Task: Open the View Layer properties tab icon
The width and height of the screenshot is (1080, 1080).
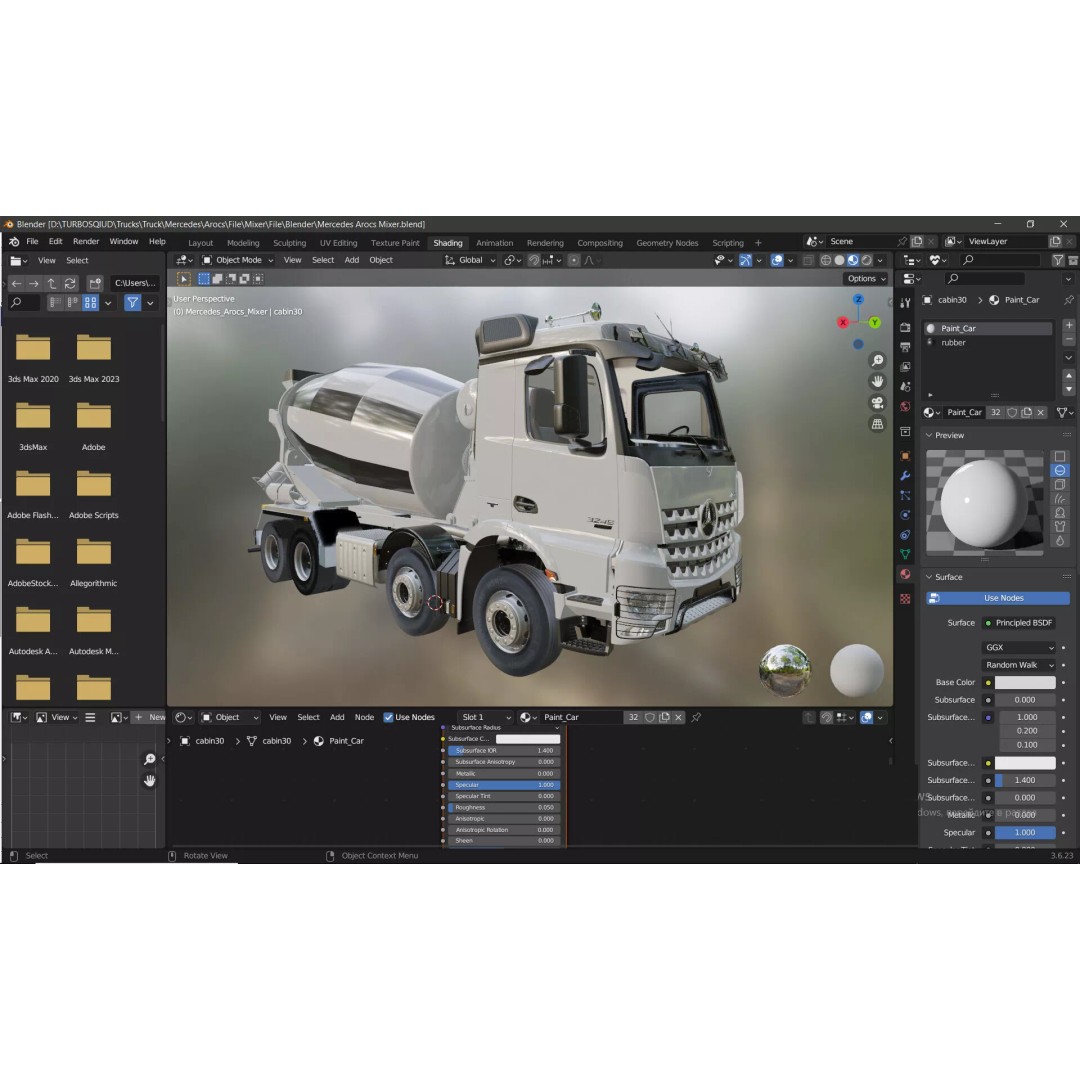Action: point(905,366)
